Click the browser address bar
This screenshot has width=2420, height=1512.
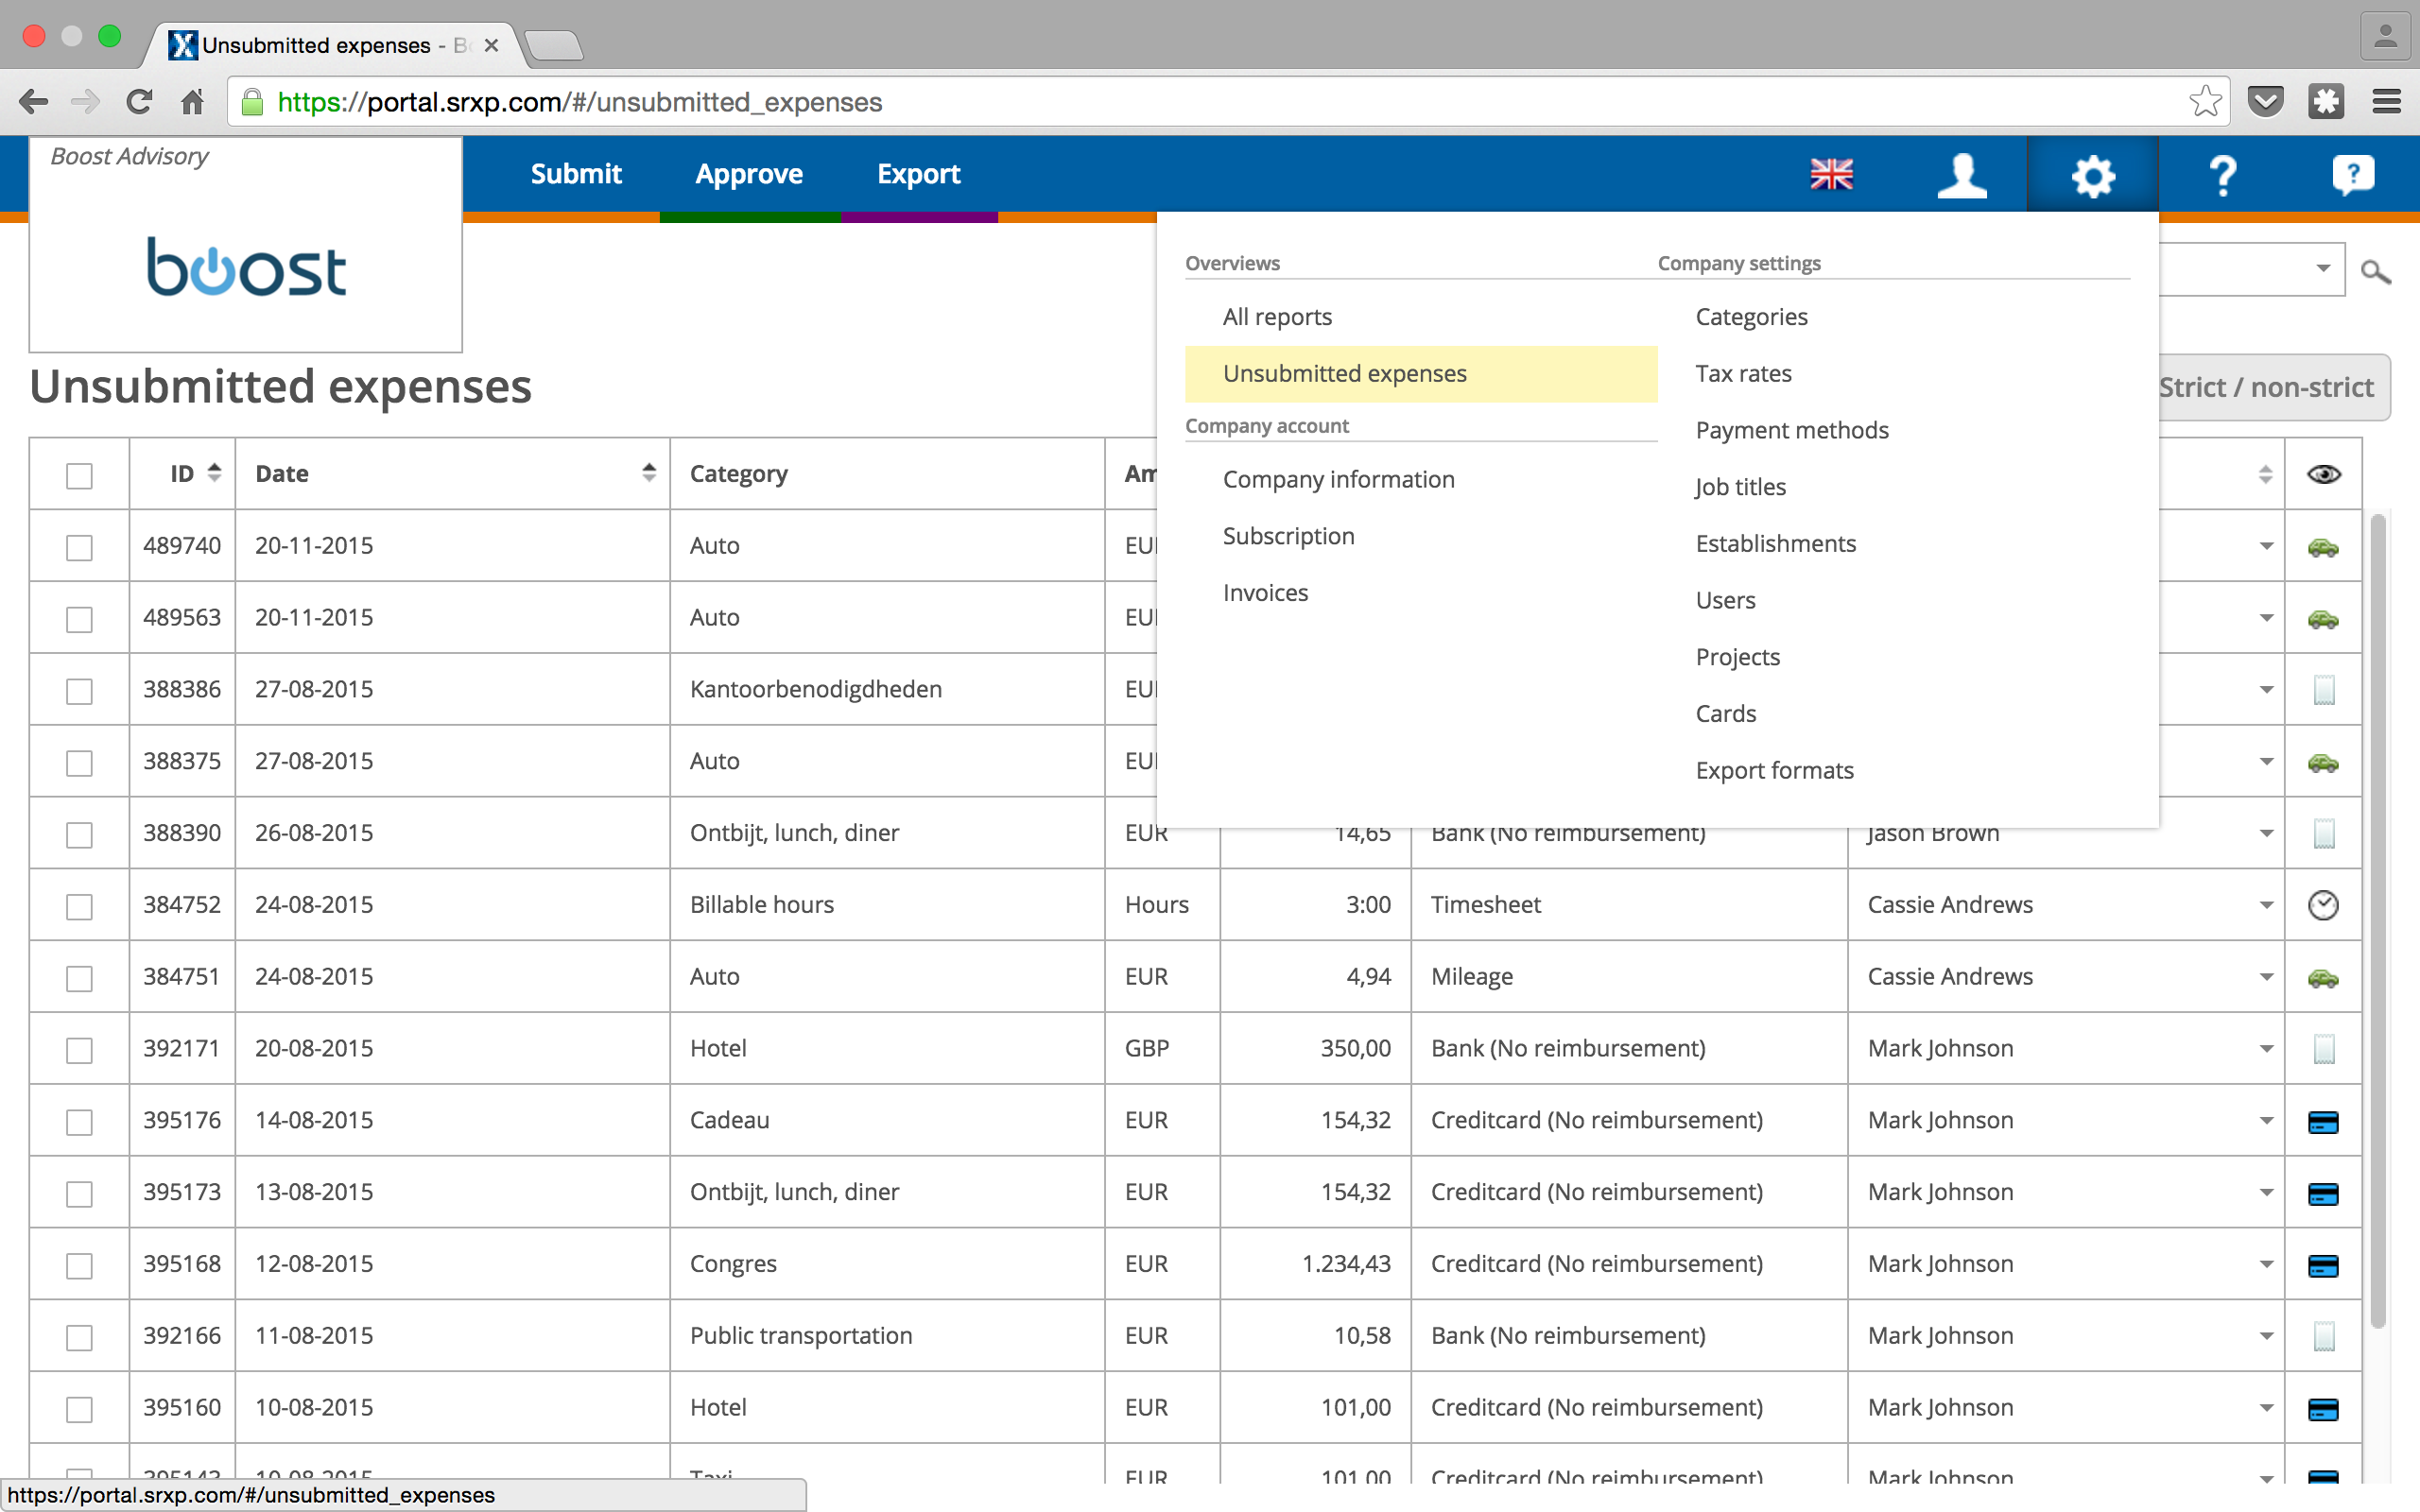[x=1228, y=101]
